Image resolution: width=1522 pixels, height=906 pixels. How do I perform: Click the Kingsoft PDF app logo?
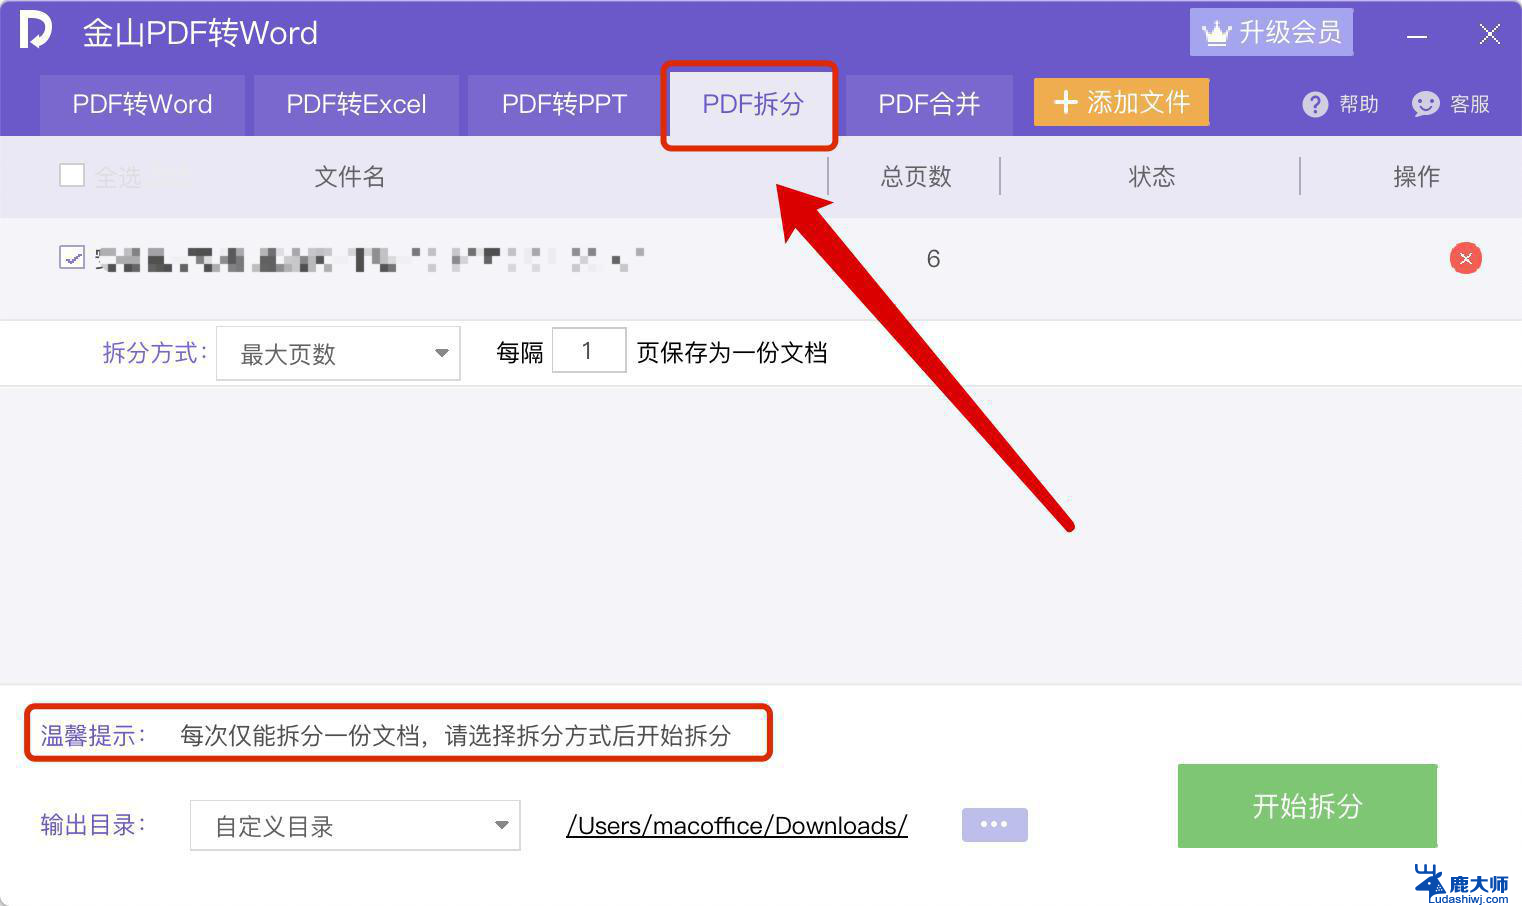click(35, 30)
